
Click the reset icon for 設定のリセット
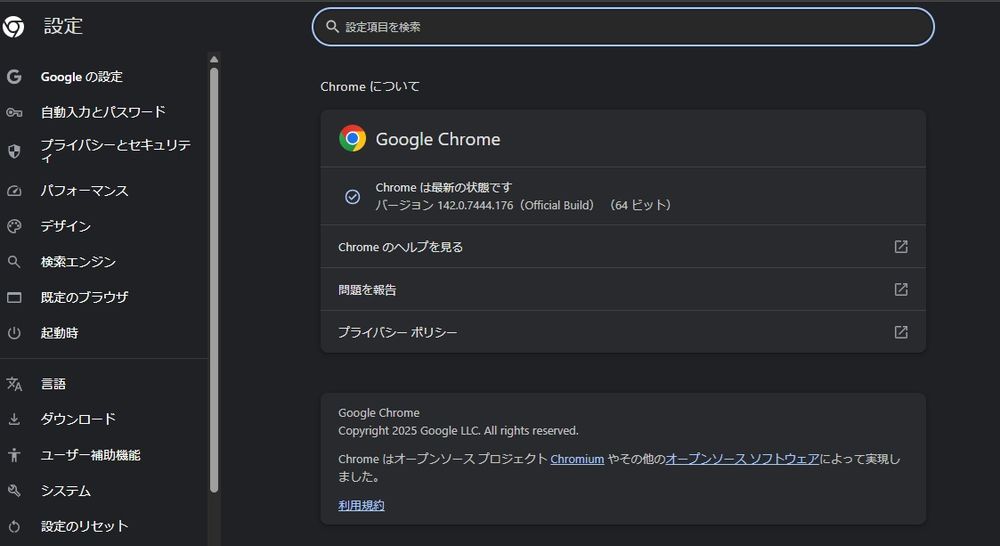(x=14, y=526)
